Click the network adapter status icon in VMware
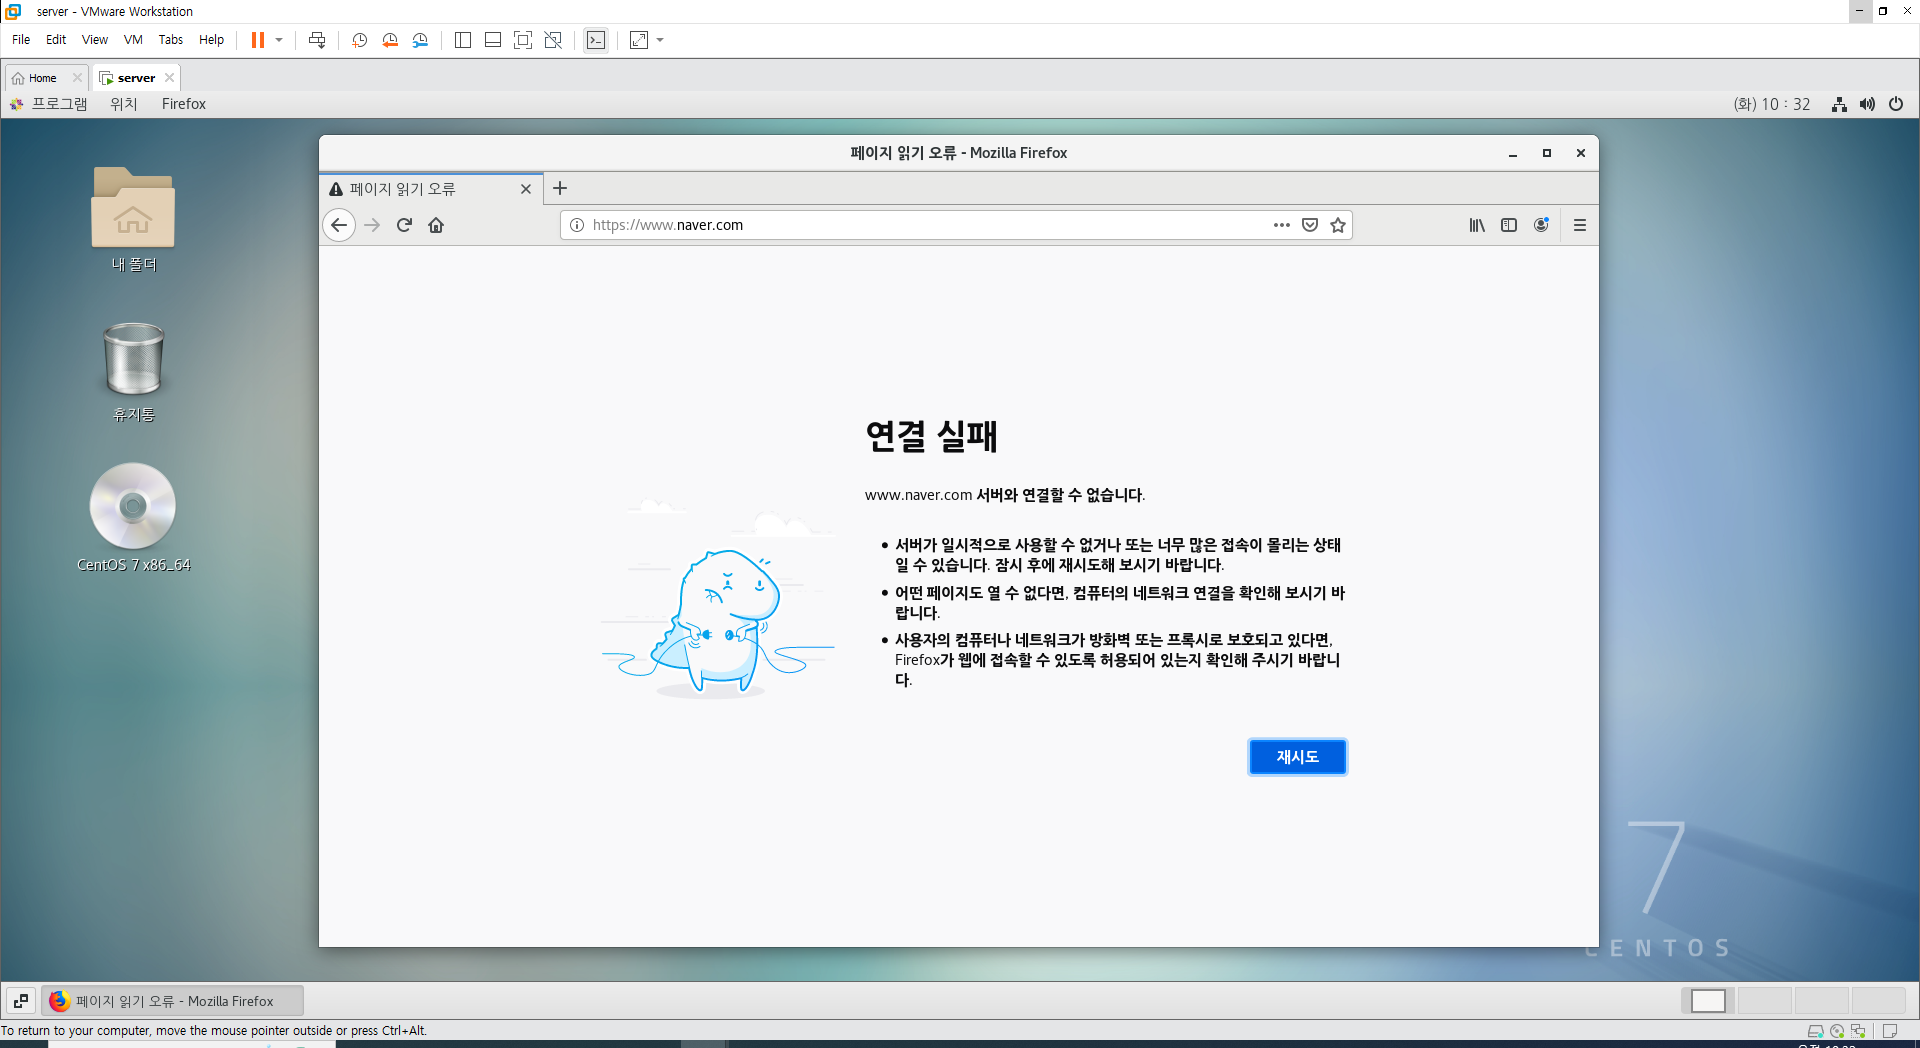 pyautogui.click(x=1858, y=1031)
